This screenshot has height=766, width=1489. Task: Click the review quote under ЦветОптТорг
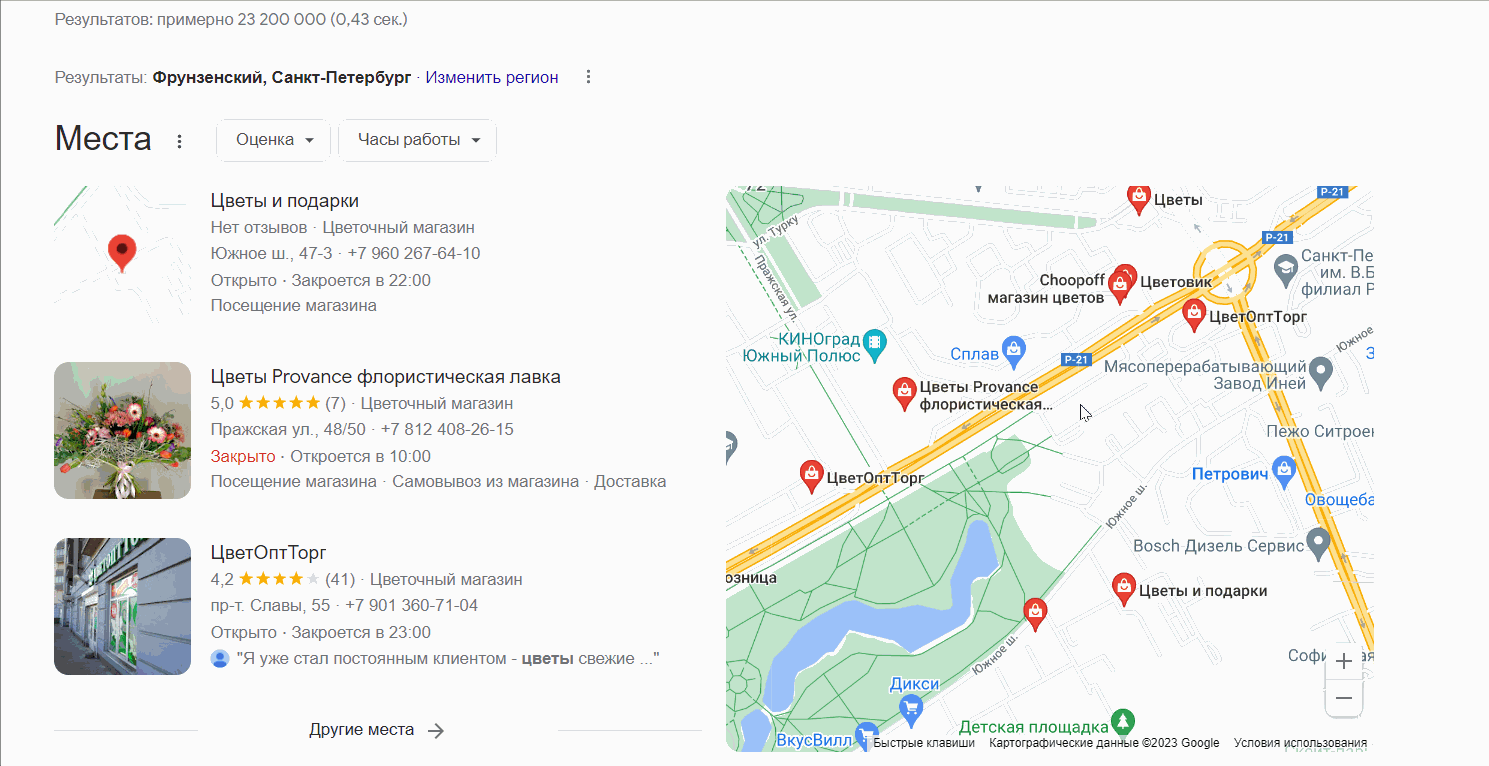448,659
